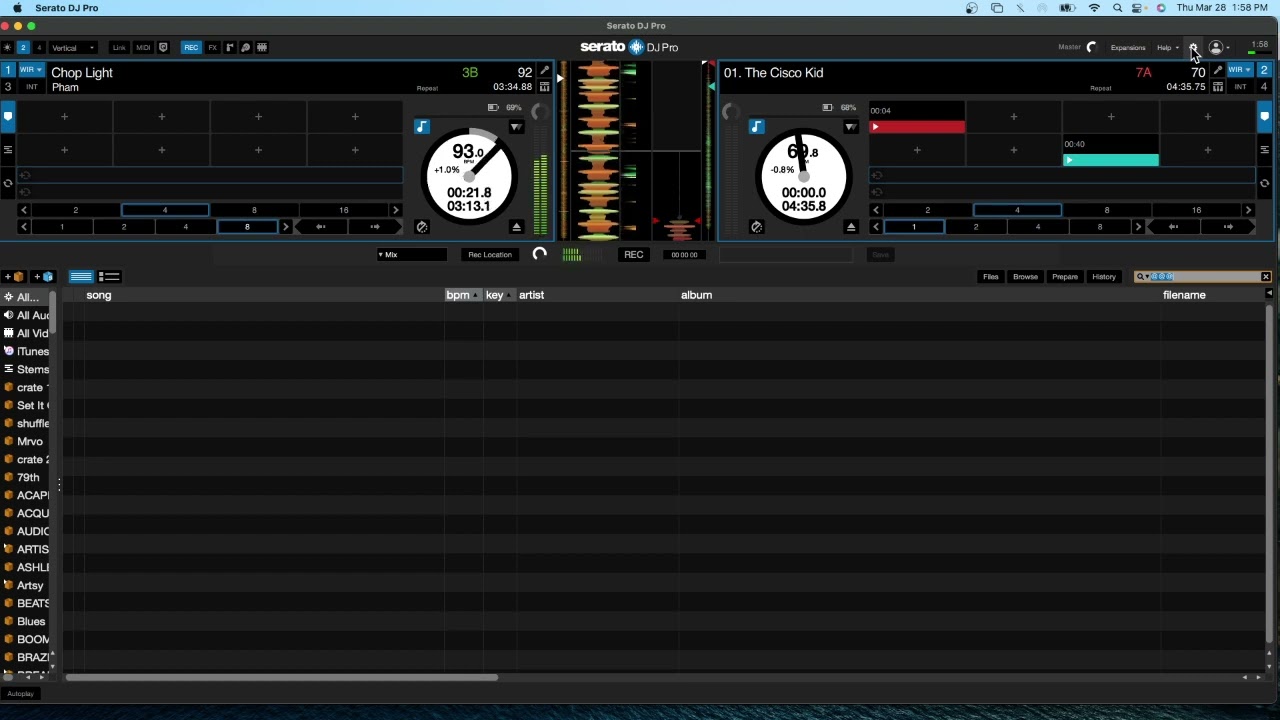Open WIR input dropdown on left deck

[x=31, y=70]
